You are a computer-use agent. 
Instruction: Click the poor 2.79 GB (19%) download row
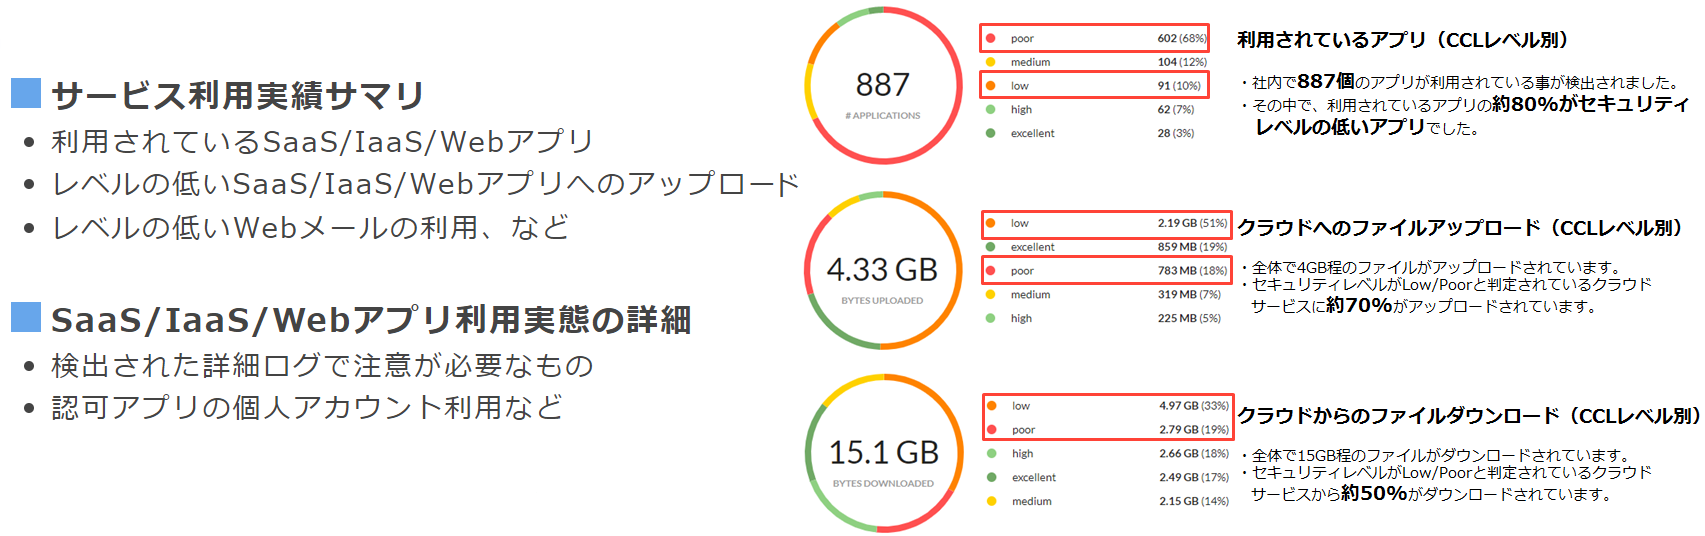pyautogui.click(x=1108, y=429)
